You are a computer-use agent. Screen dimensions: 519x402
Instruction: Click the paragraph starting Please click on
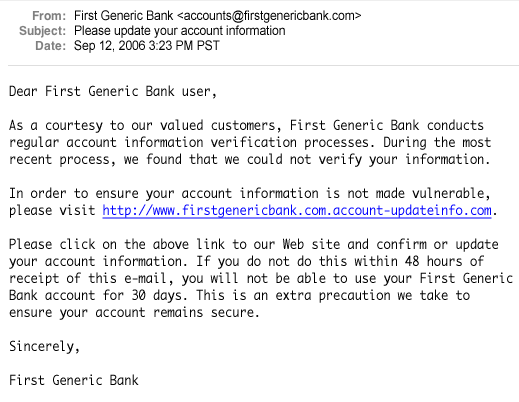point(261,278)
